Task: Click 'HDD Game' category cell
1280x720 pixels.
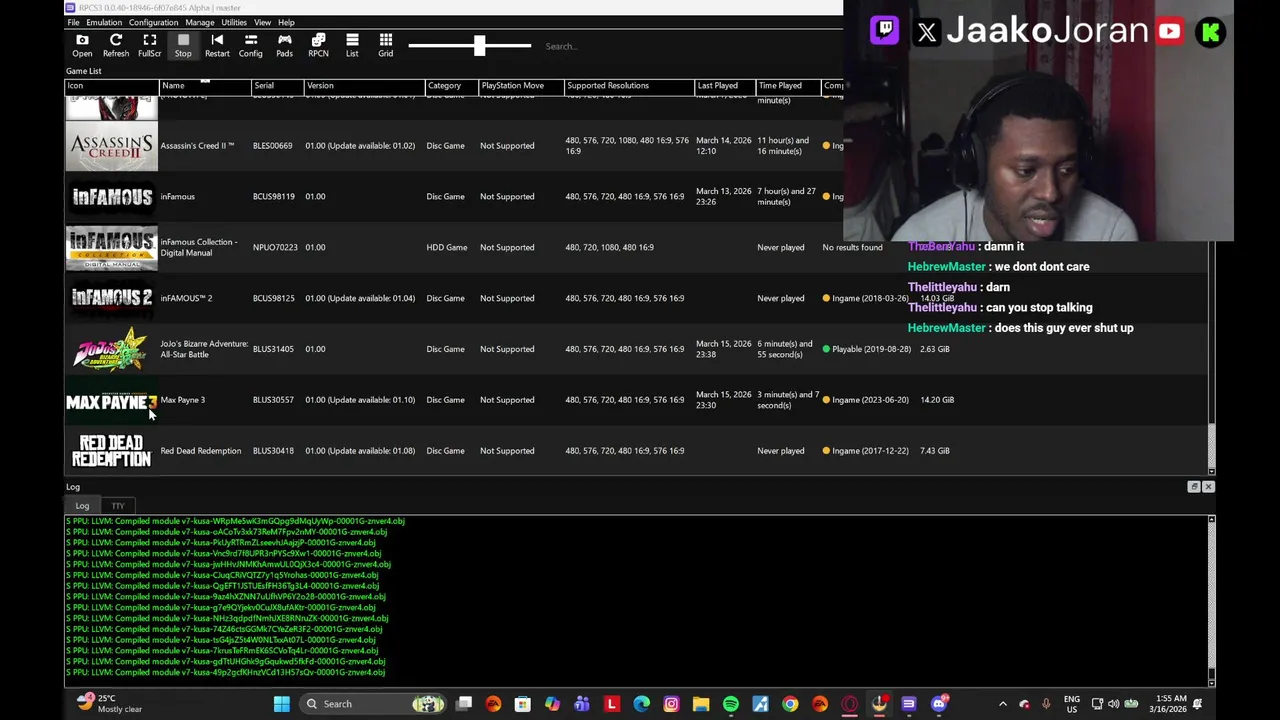Action: (447, 247)
